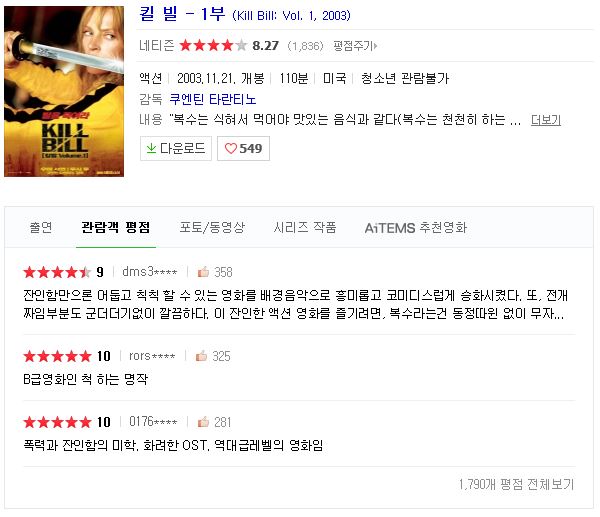Open 평점주기 rating arrow link

pyautogui.click(x=355, y=46)
